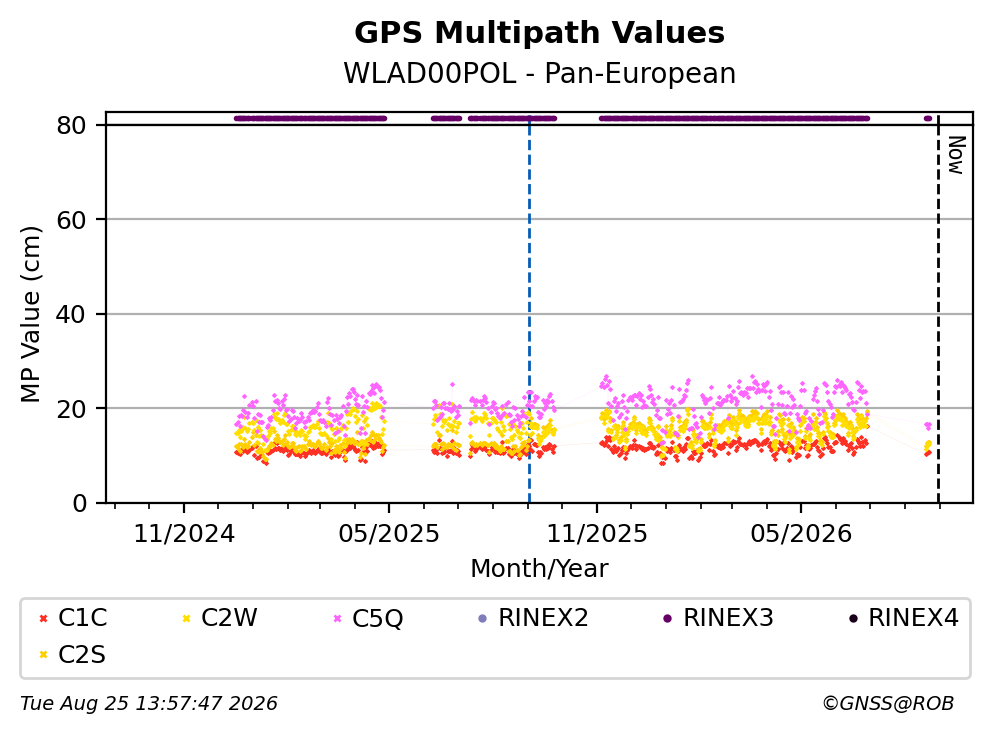This screenshot has width=993, height=734.
Task: Click the yellow C2W legend marker
Action: [x=186, y=618]
